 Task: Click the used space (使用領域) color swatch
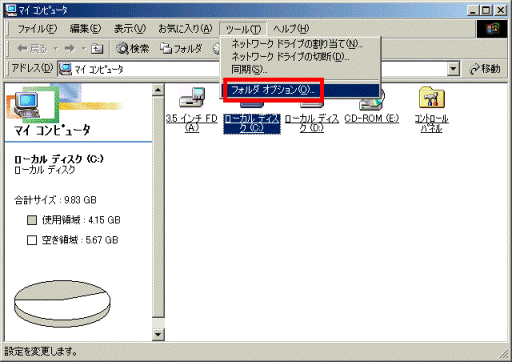pyautogui.click(x=32, y=220)
